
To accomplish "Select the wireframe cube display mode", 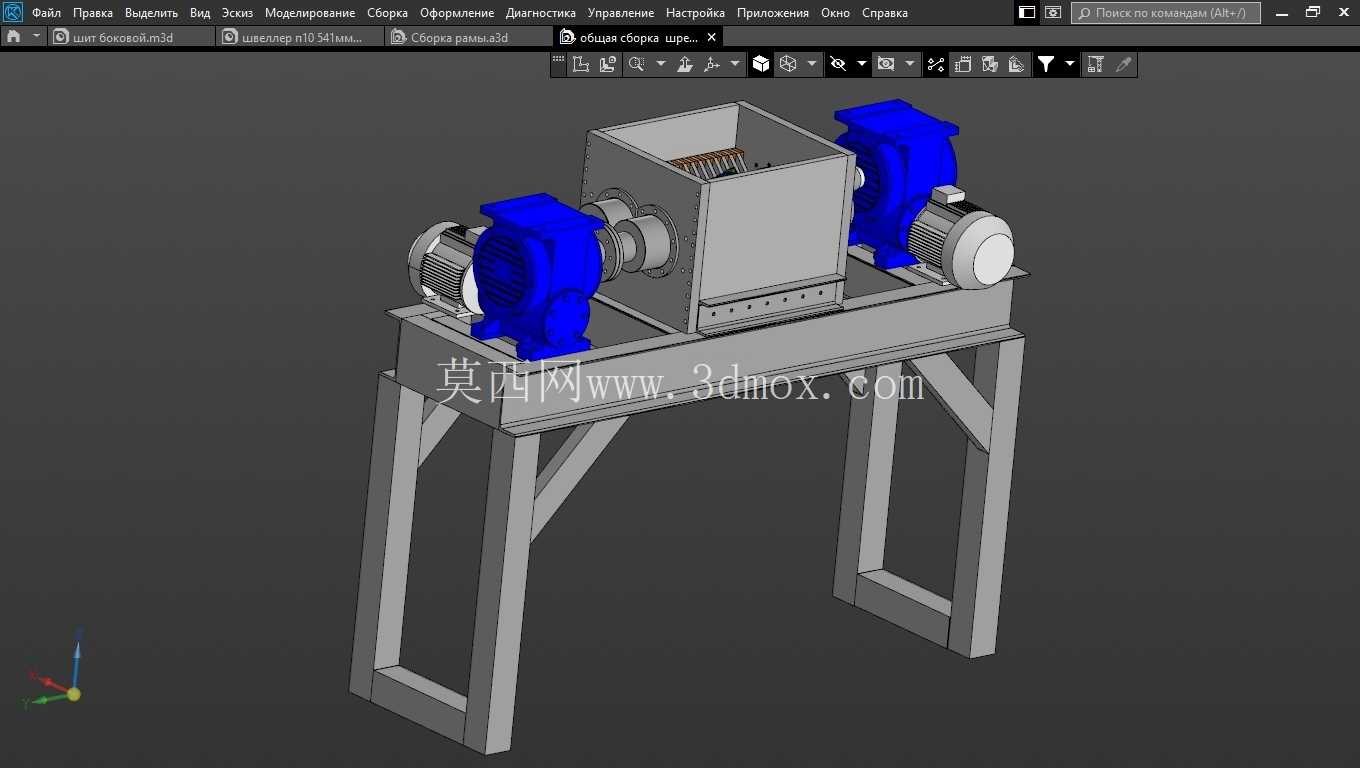I will 788,64.
